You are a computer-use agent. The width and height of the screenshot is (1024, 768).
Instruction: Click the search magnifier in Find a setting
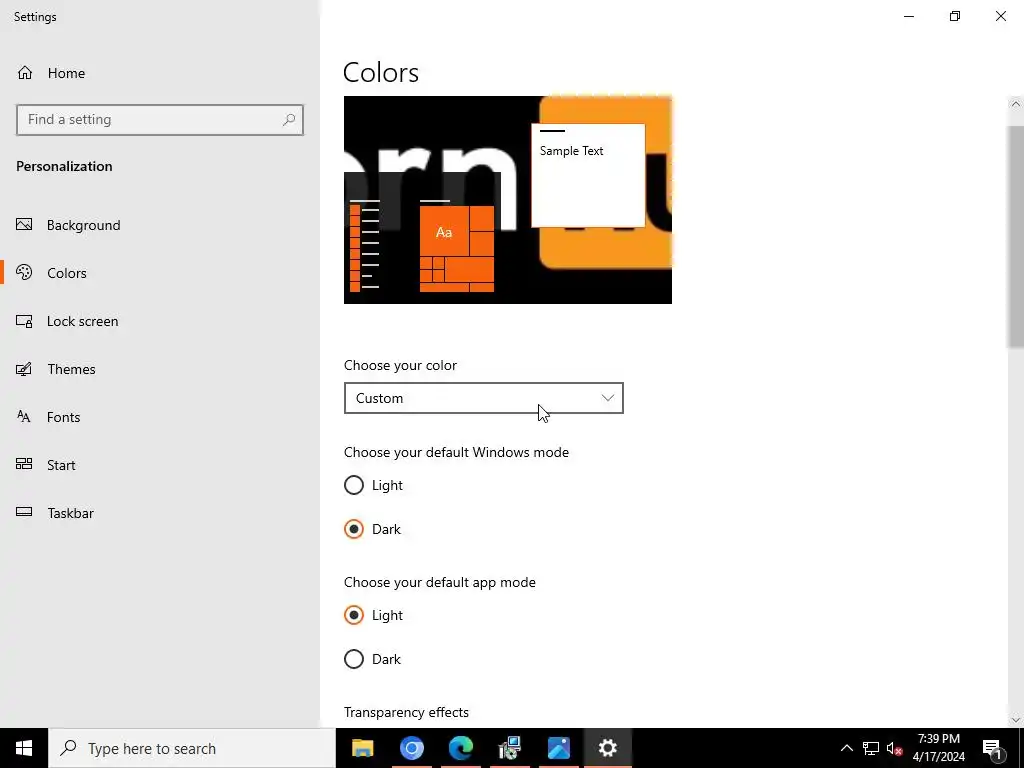289,120
